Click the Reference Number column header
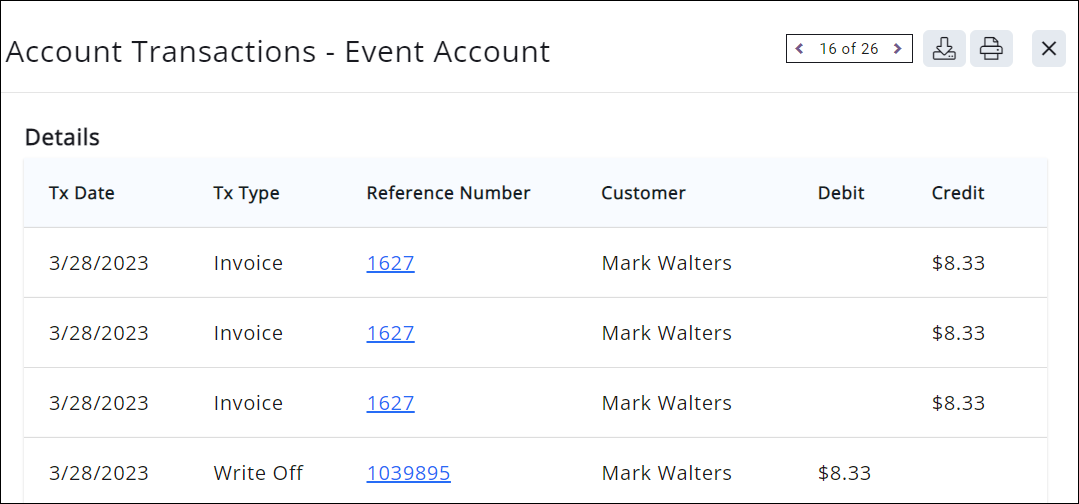The image size is (1079, 504). pos(448,193)
